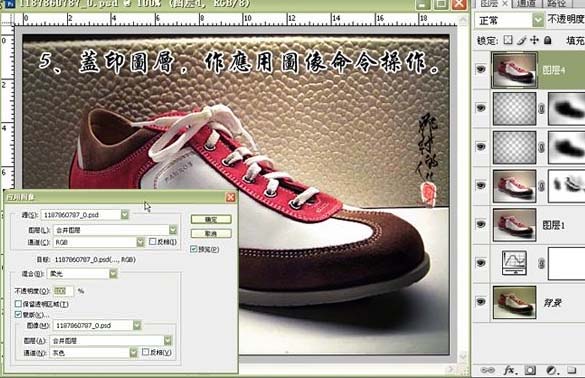This screenshot has width=585, height=378.
Task: Select mask thumbnail of layer above 图层1
Action: point(566,186)
